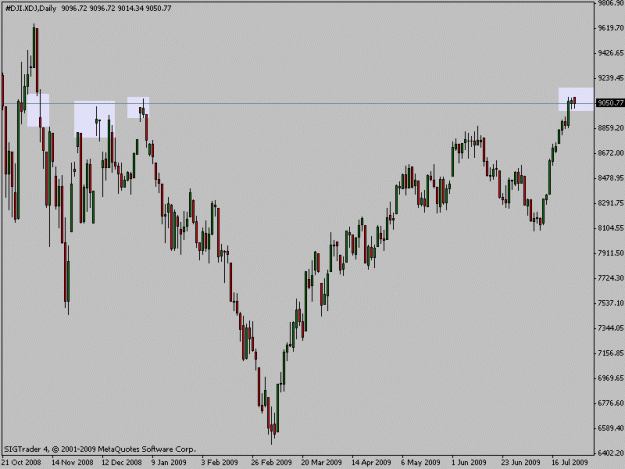
Task: Click the 7724.30 price axis label
Action: click(x=610, y=278)
